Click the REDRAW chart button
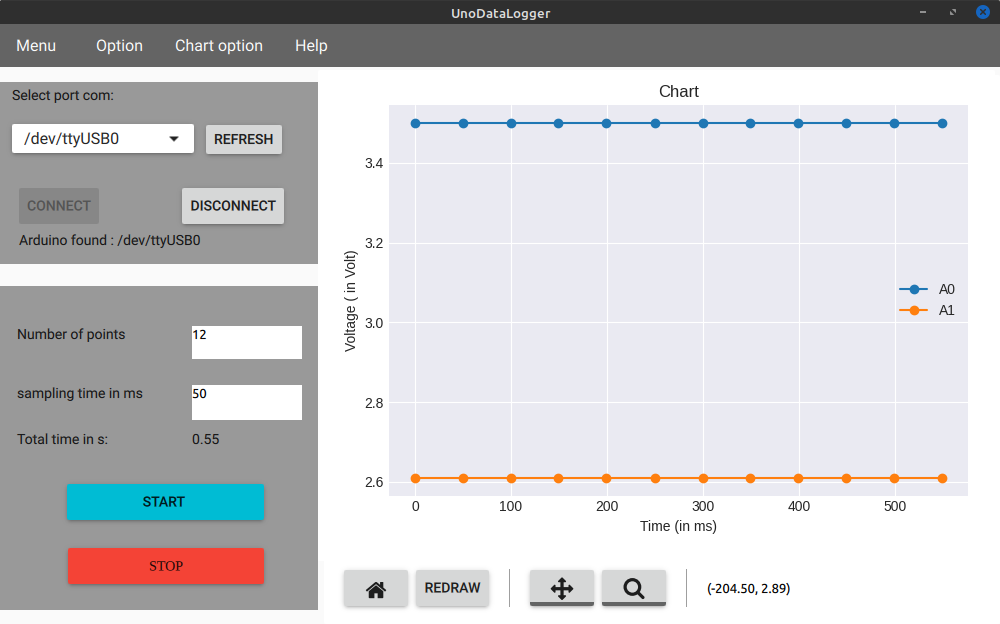Viewport: 1000px width, 624px height. click(452, 588)
